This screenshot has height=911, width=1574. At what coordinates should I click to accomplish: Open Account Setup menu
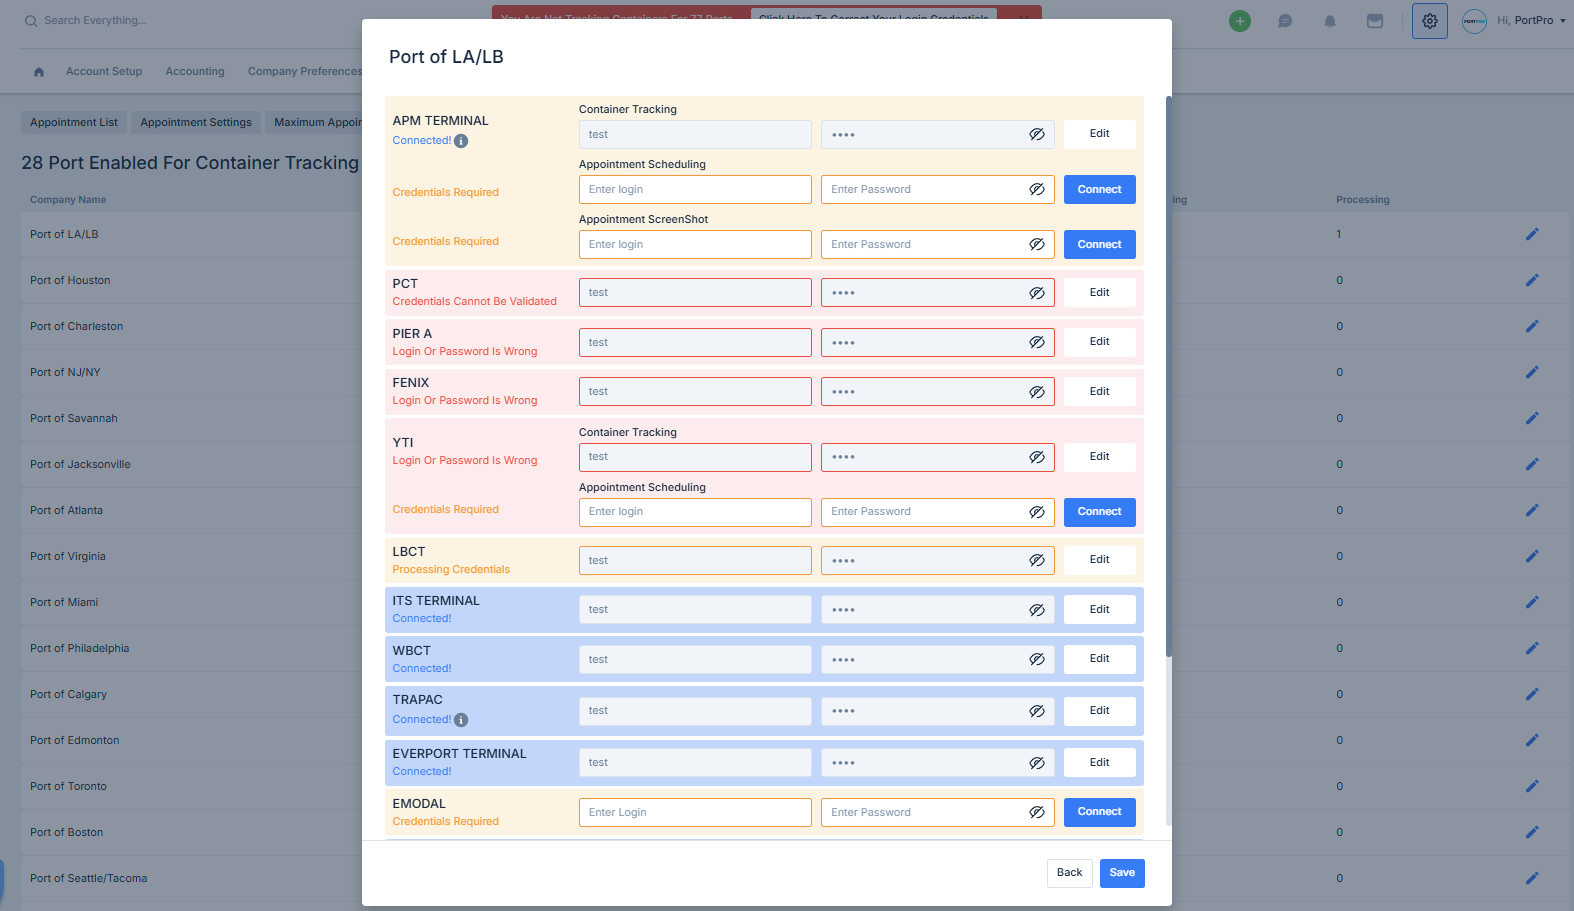pyautogui.click(x=104, y=72)
